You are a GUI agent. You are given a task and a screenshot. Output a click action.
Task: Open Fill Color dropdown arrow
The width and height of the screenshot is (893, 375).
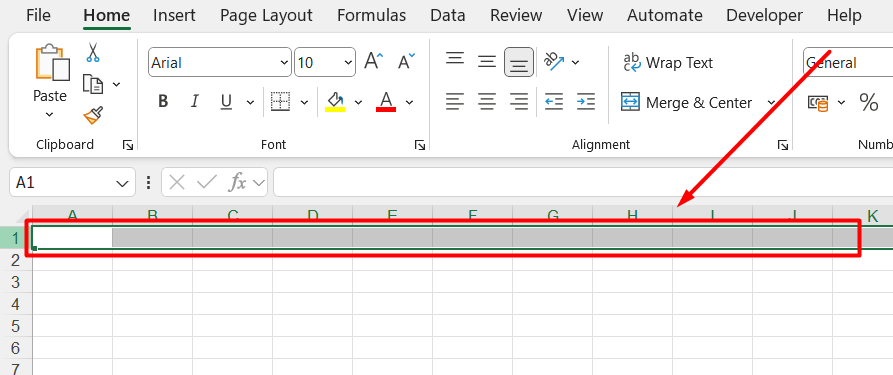[x=358, y=103]
